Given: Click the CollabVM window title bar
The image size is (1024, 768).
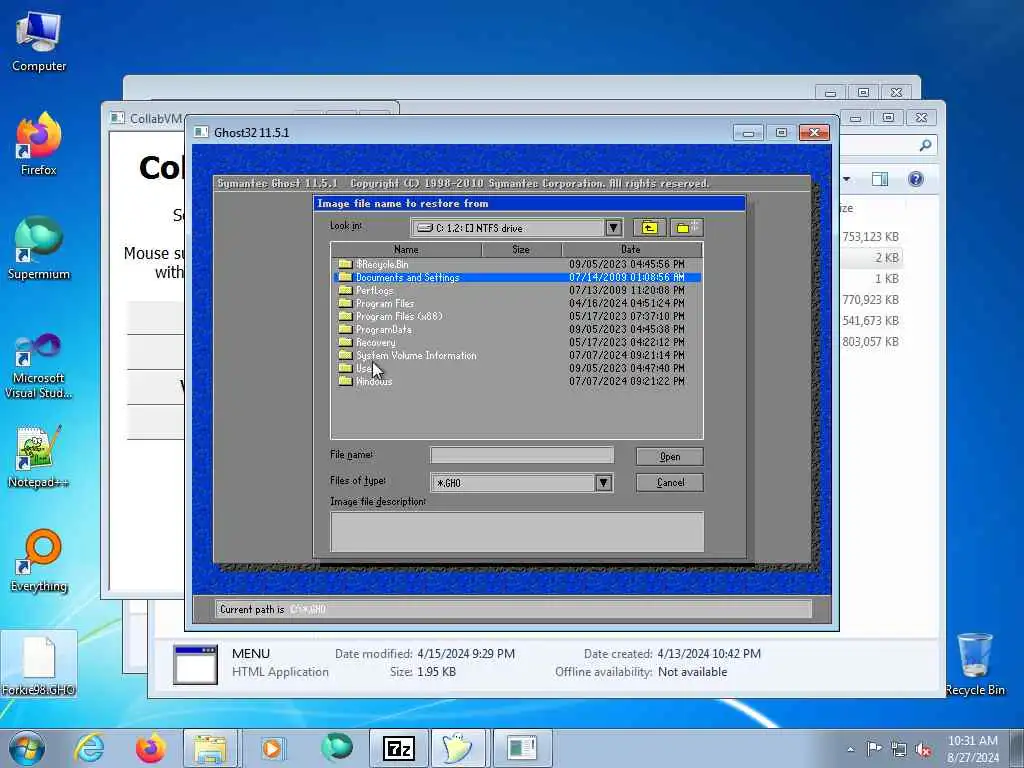Looking at the screenshot, I should (148, 118).
